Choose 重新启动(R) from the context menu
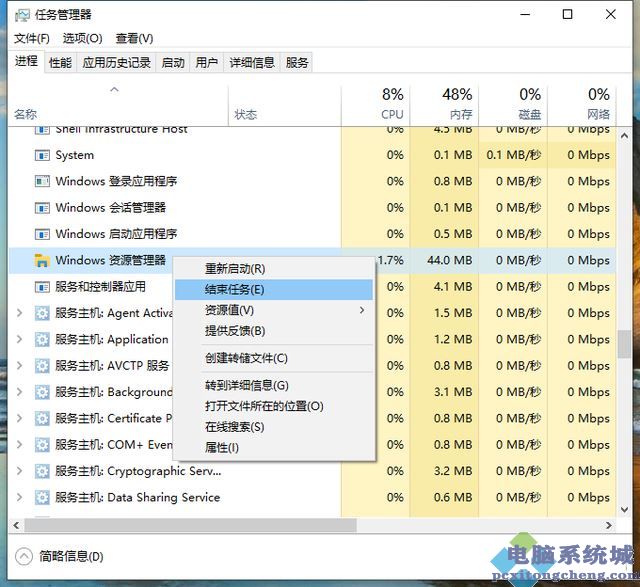Screen dimensions: 640x587 [x=274, y=269]
